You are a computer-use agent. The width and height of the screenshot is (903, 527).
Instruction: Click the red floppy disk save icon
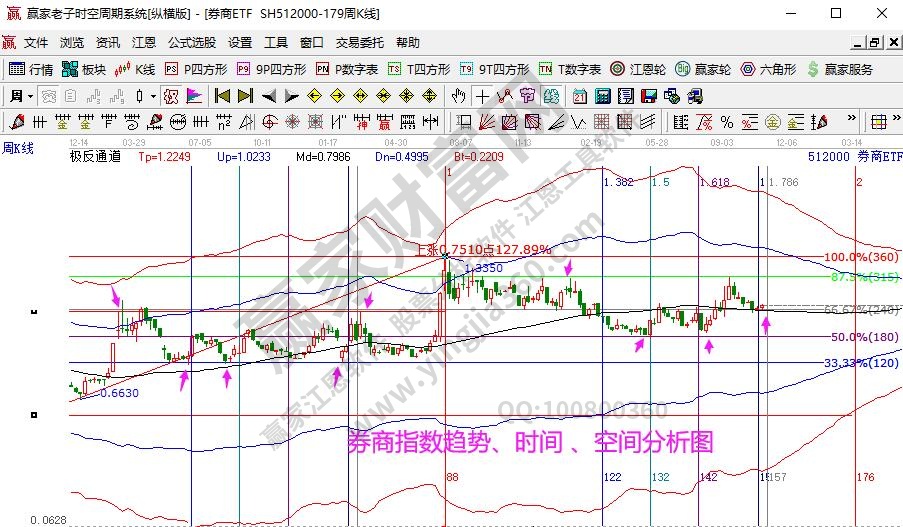(x=648, y=96)
